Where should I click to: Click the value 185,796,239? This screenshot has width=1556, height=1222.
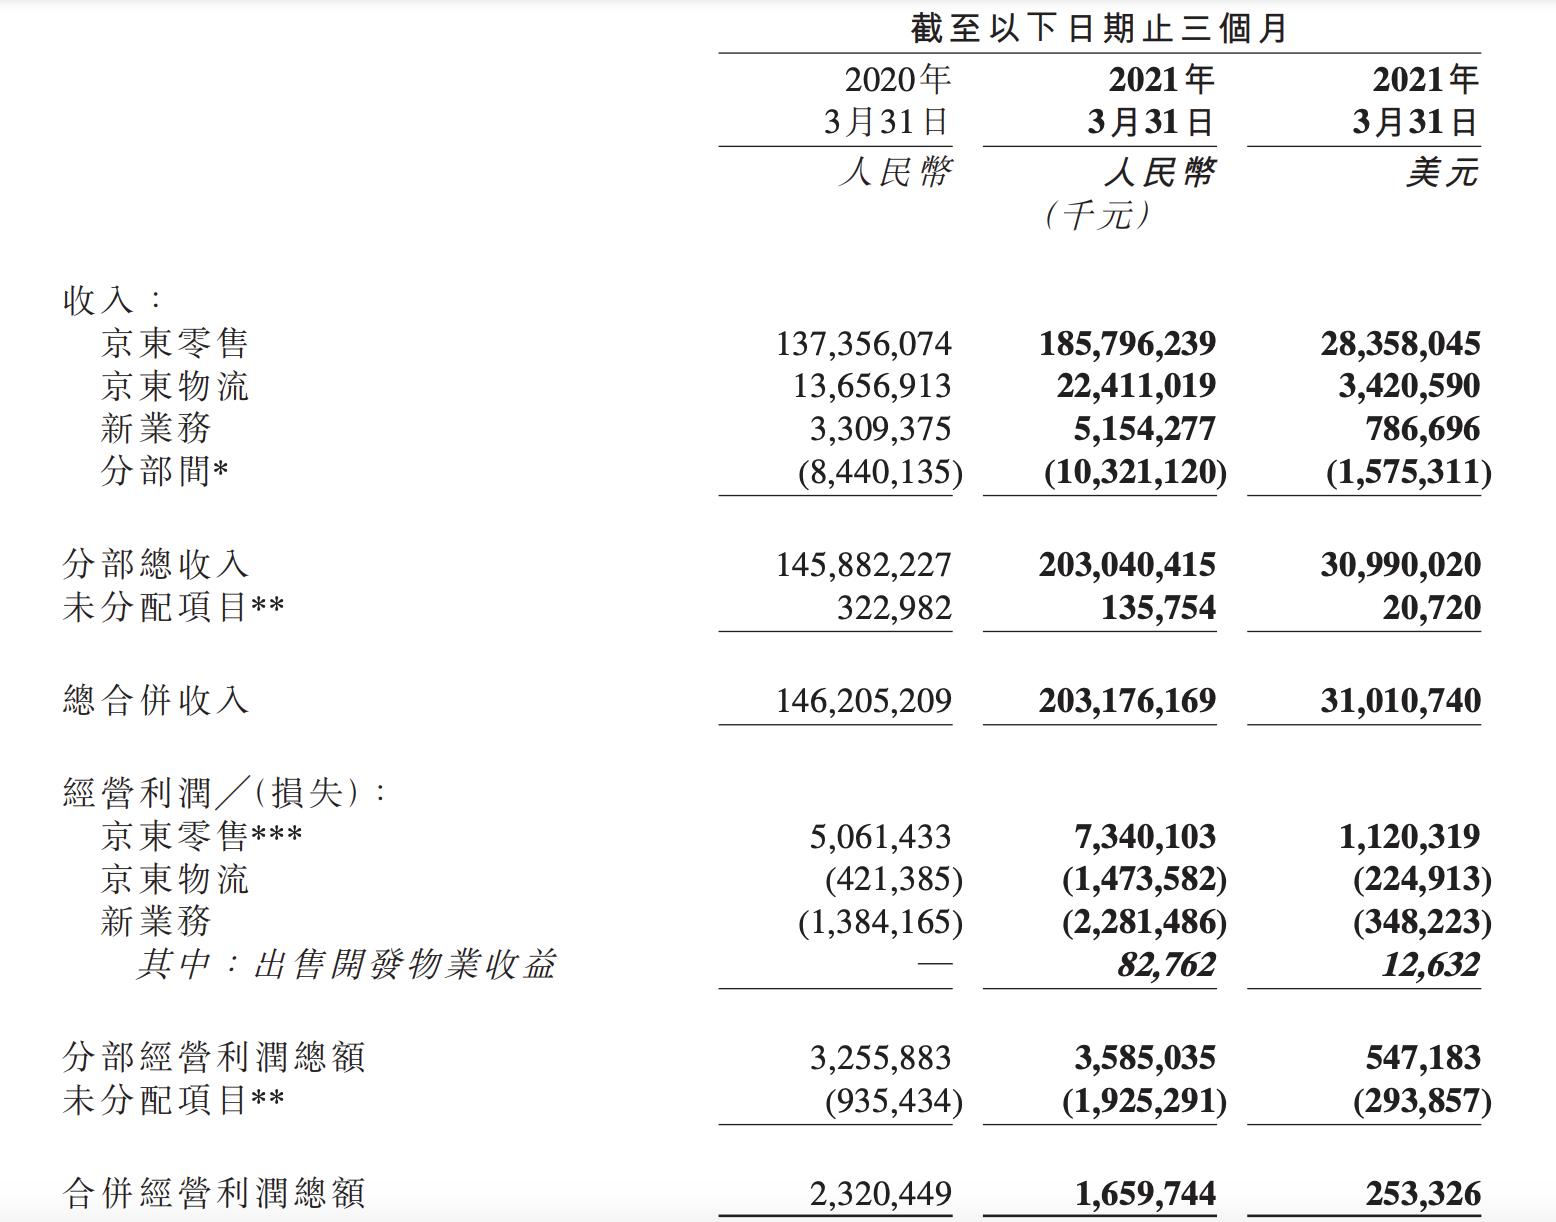(x=1127, y=344)
